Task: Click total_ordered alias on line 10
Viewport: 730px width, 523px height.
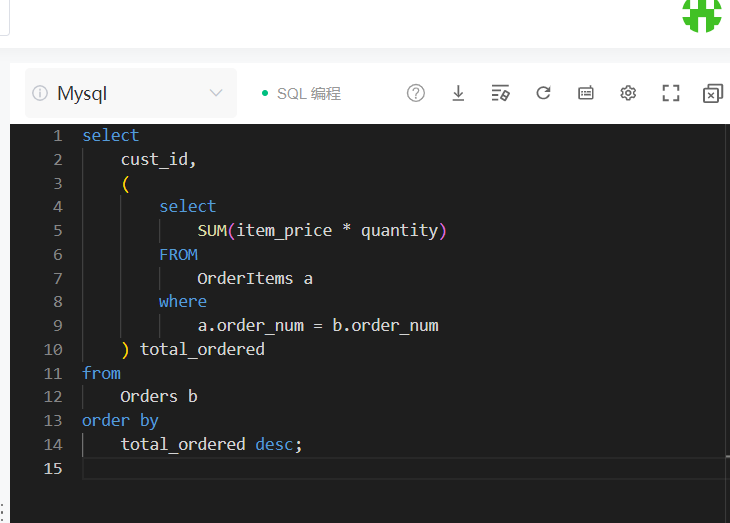Action: 203,349
